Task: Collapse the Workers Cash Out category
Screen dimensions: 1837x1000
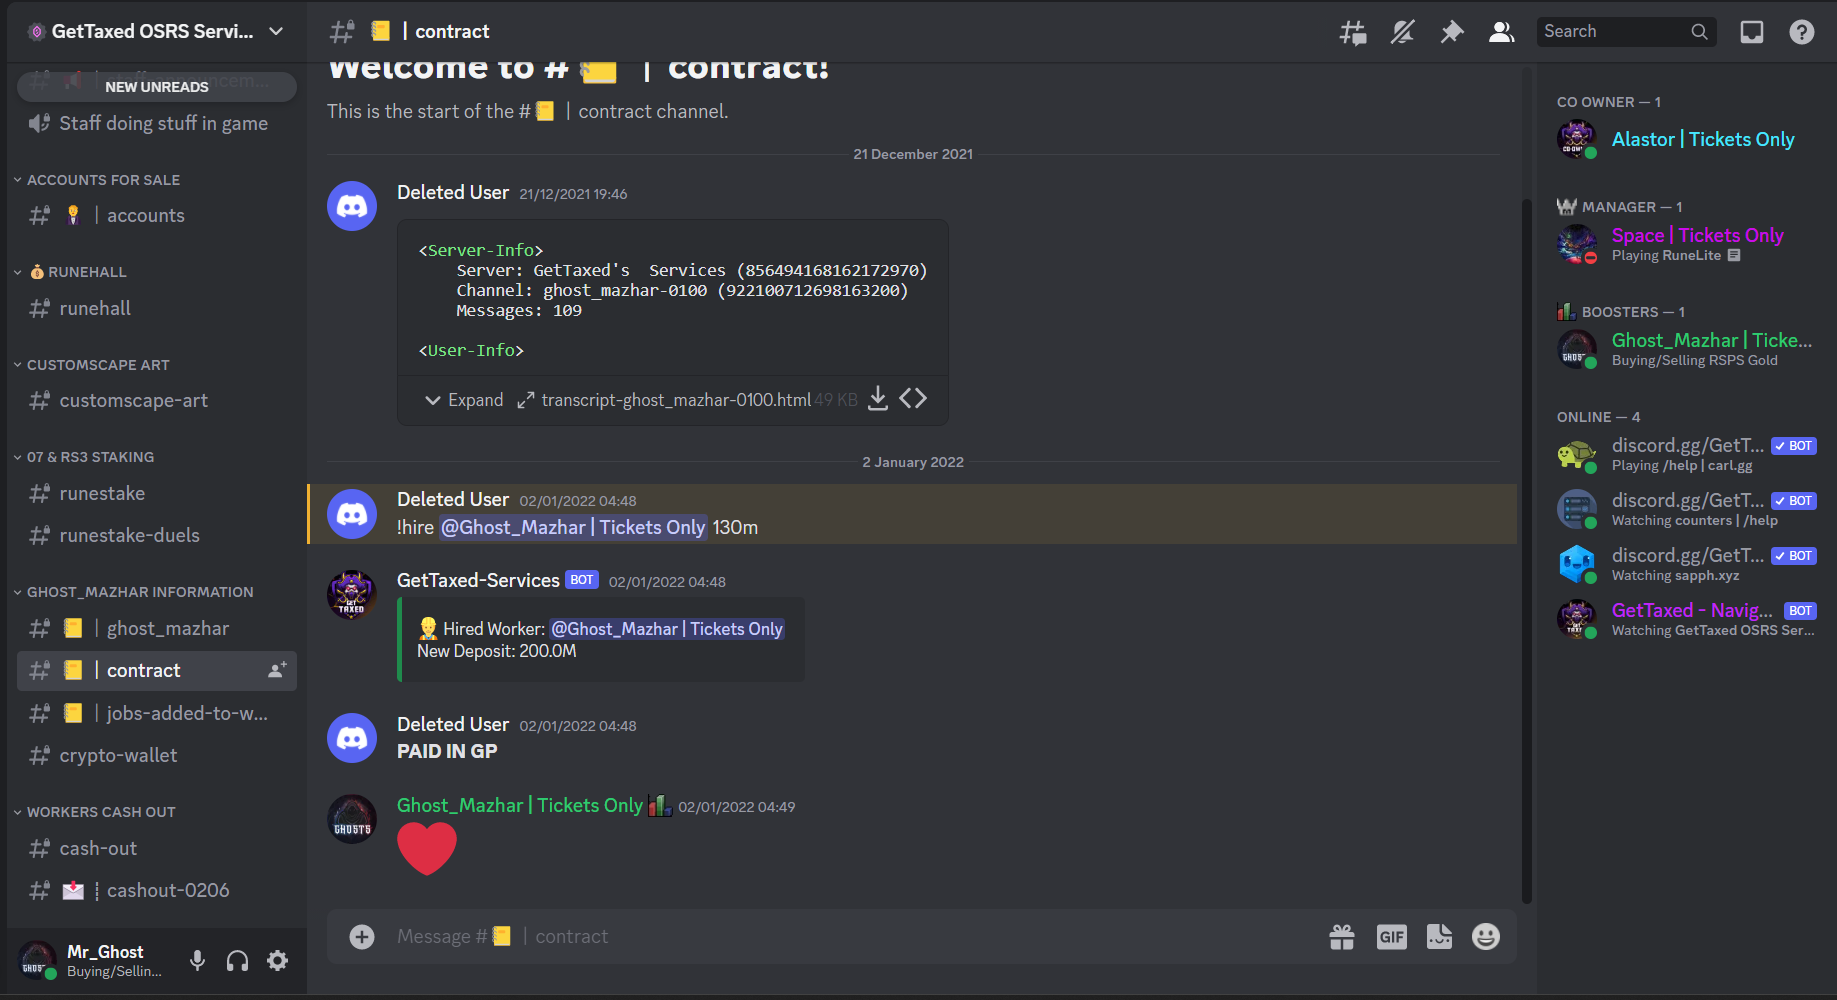Action: pos(95,812)
